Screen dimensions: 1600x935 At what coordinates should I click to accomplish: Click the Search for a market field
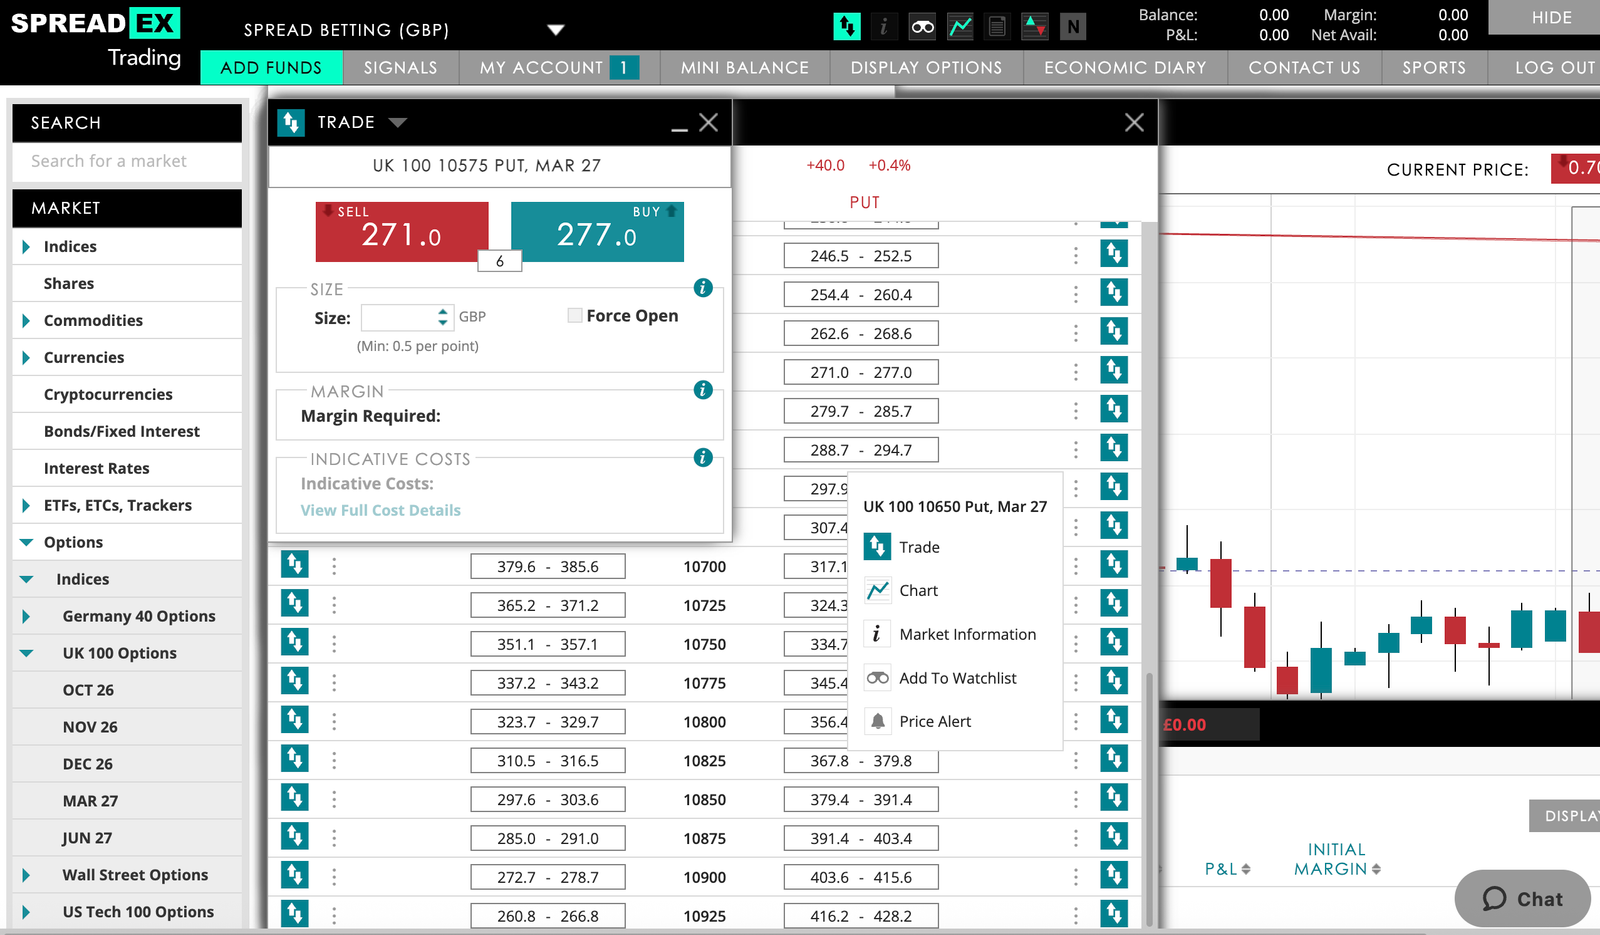pyautogui.click(x=127, y=162)
